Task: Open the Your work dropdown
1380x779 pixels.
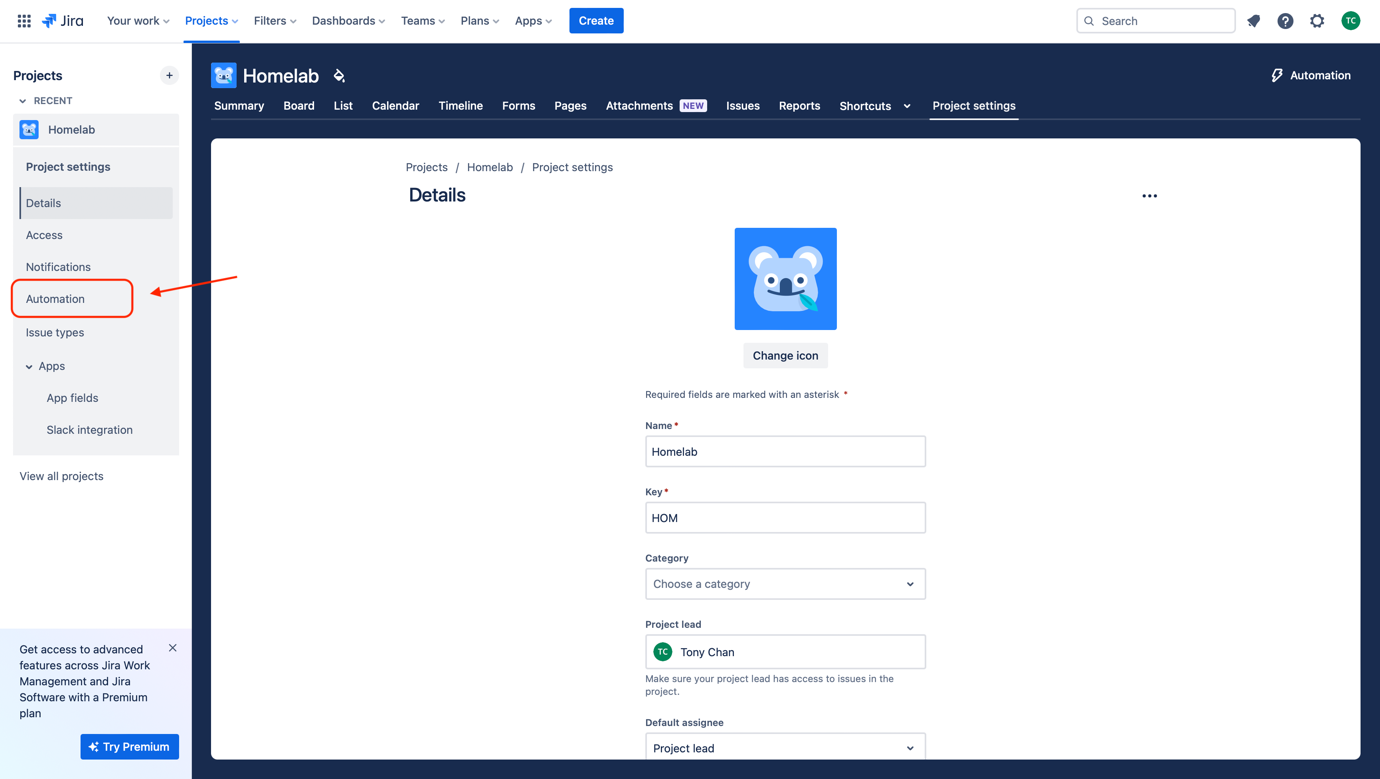Action: click(138, 20)
